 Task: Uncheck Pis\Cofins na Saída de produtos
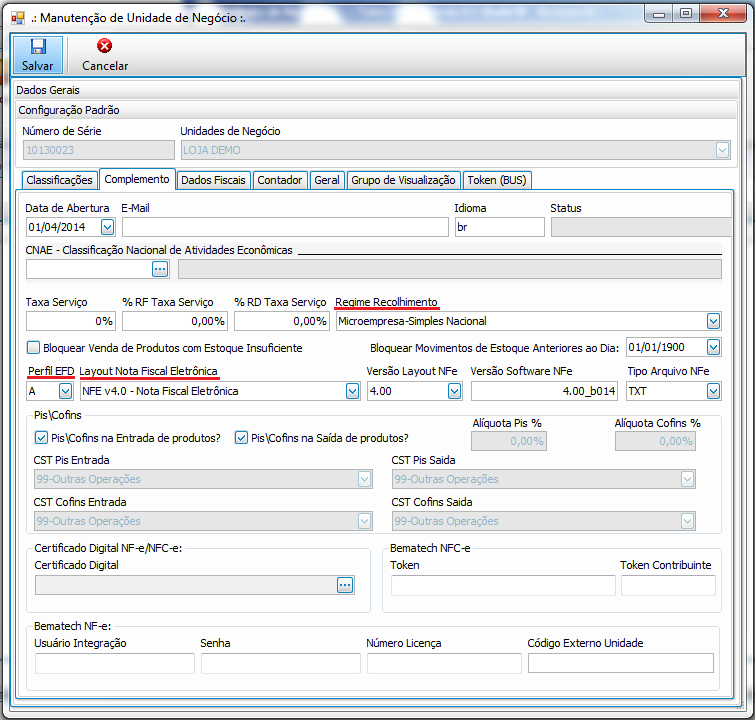click(x=241, y=438)
